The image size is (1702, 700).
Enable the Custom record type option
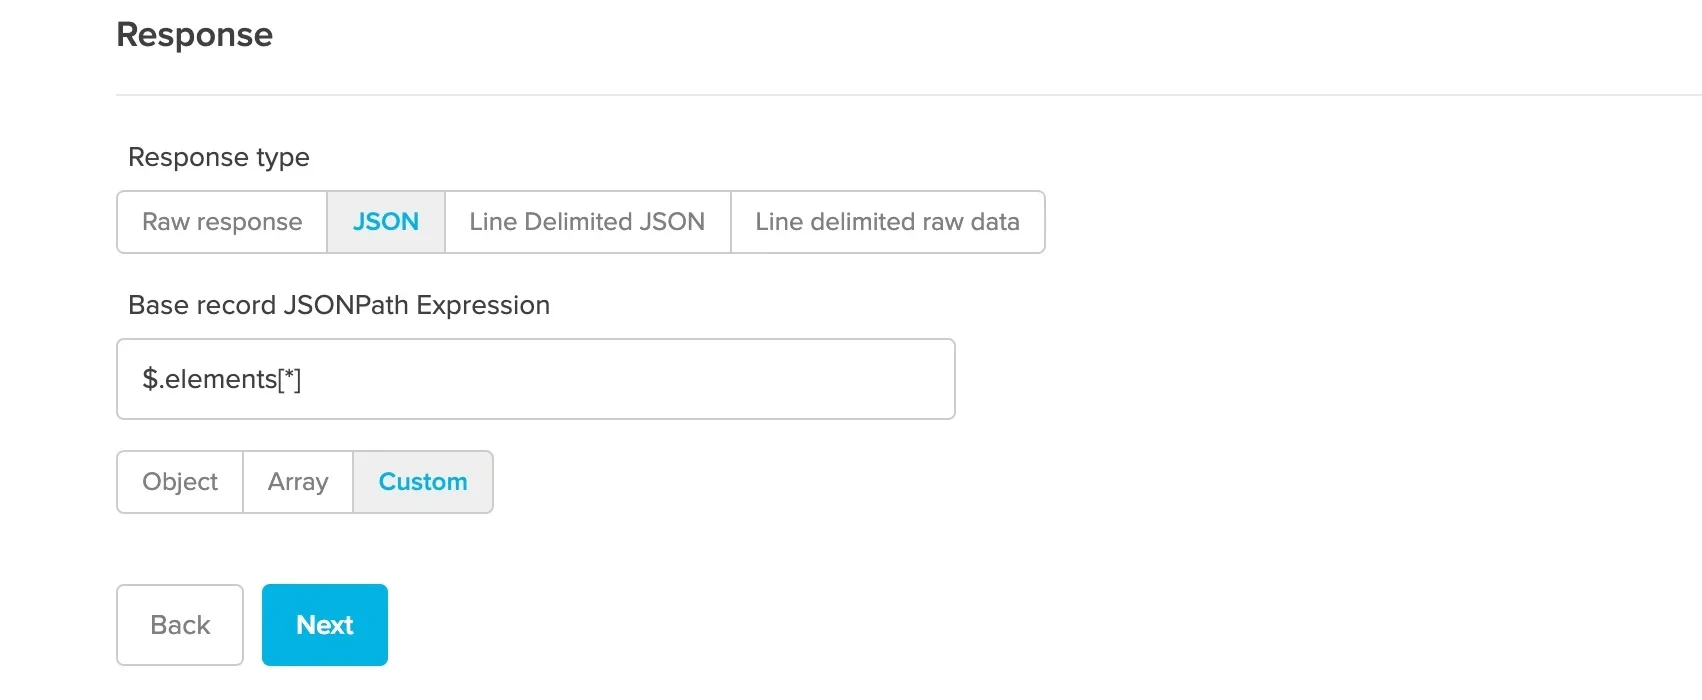(423, 482)
